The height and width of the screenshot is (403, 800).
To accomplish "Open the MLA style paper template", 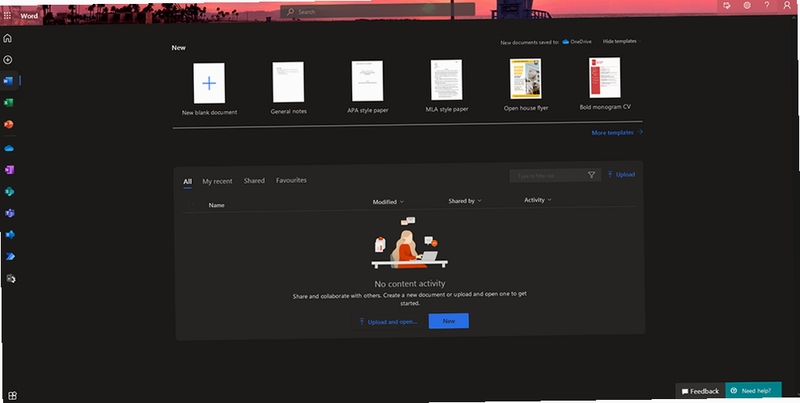I will click(446, 86).
